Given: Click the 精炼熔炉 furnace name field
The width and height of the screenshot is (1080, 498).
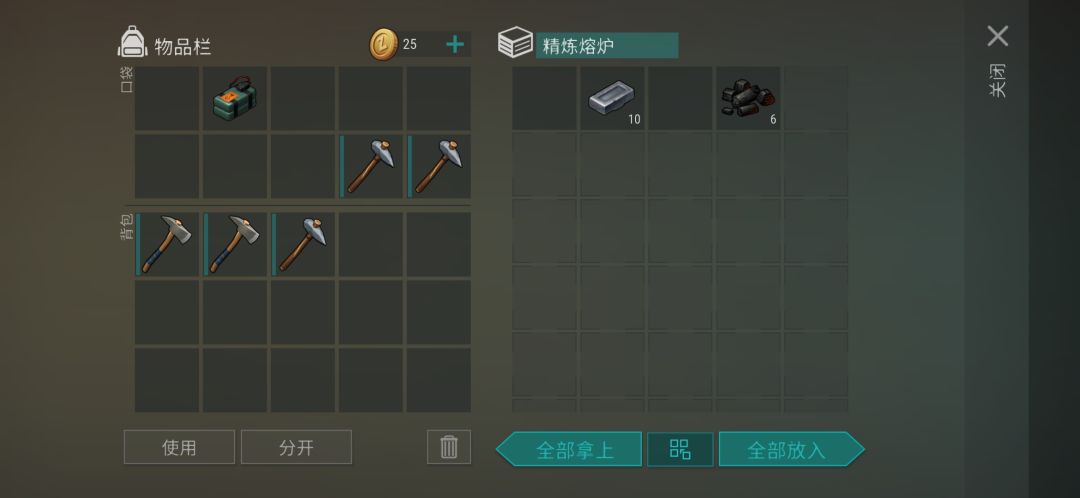Looking at the screenshot, I should pos(607,45).
